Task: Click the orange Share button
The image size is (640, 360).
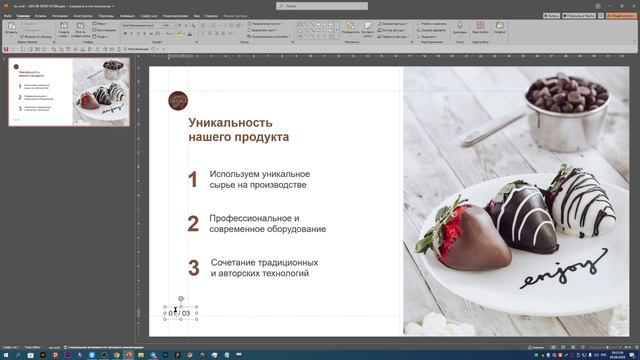Action: pos(621,16)
